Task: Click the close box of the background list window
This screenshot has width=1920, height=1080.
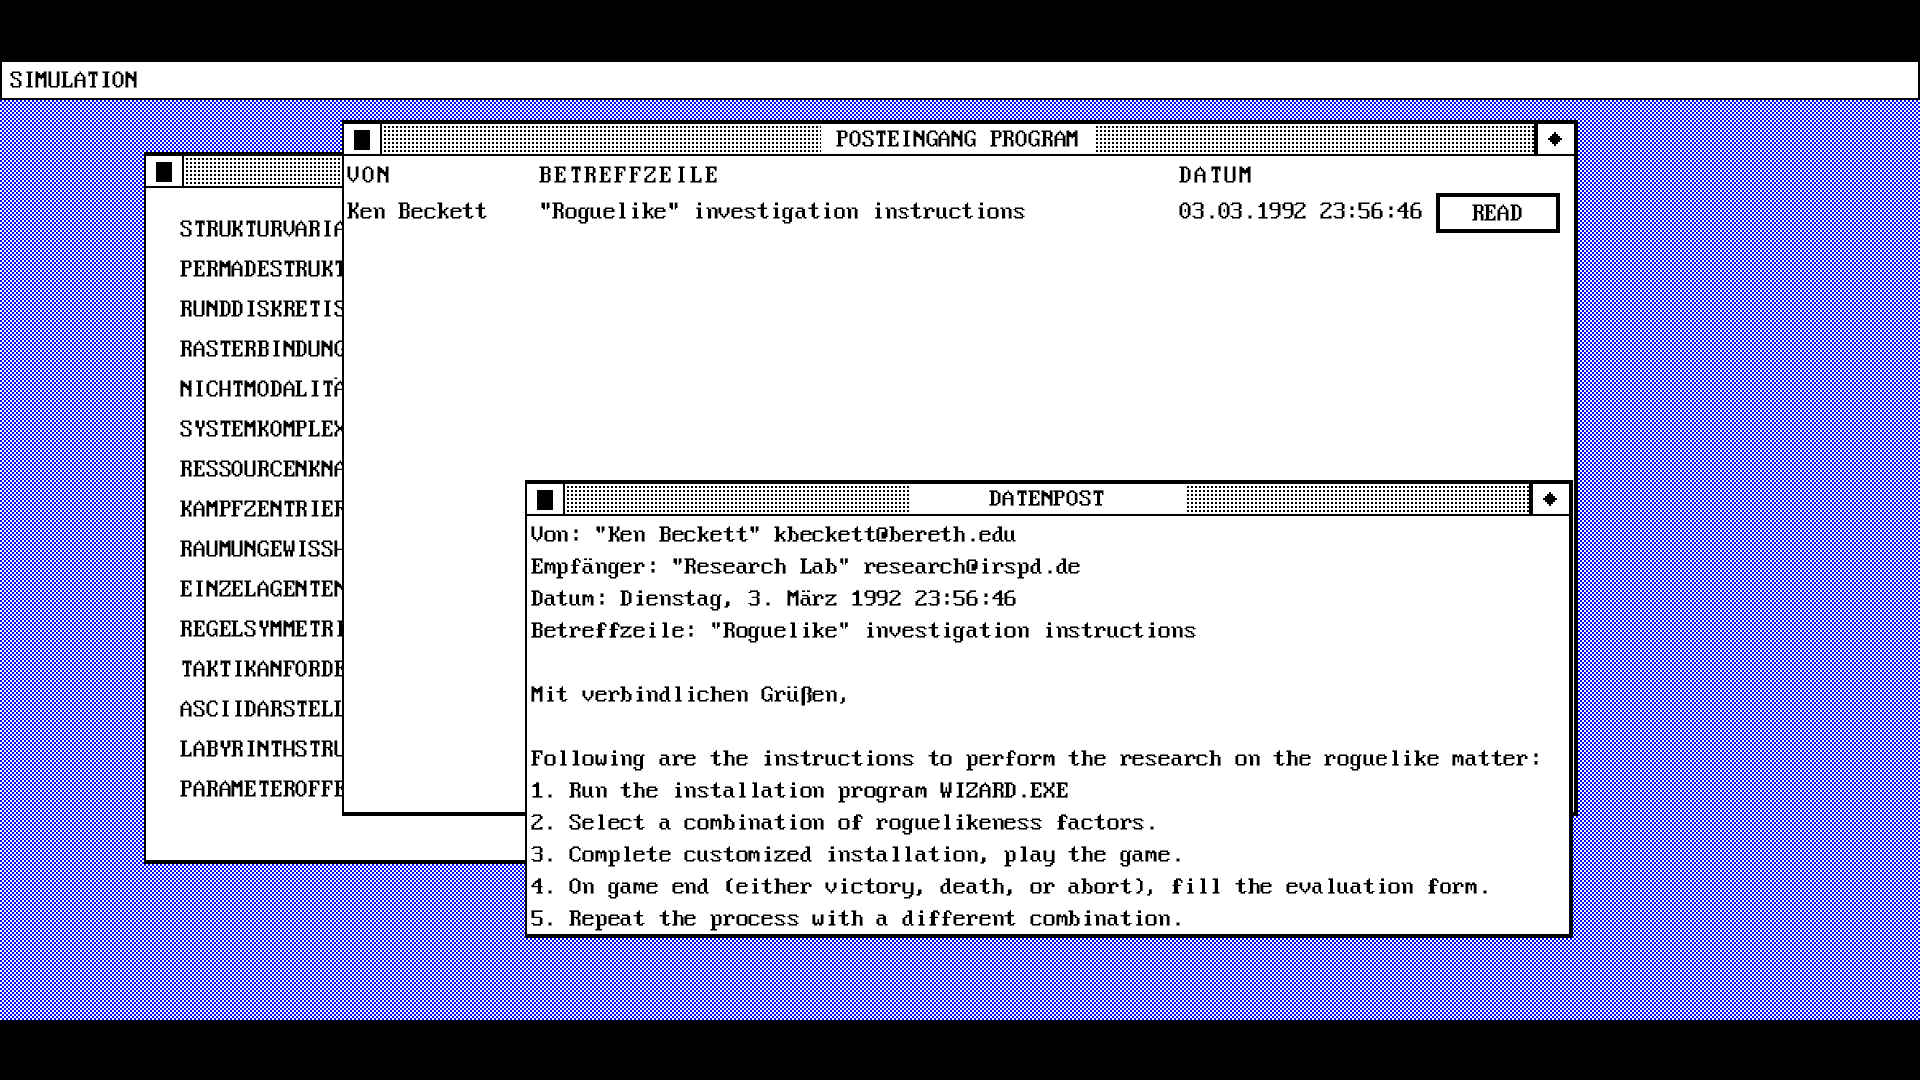Action: tap(164, 172)
